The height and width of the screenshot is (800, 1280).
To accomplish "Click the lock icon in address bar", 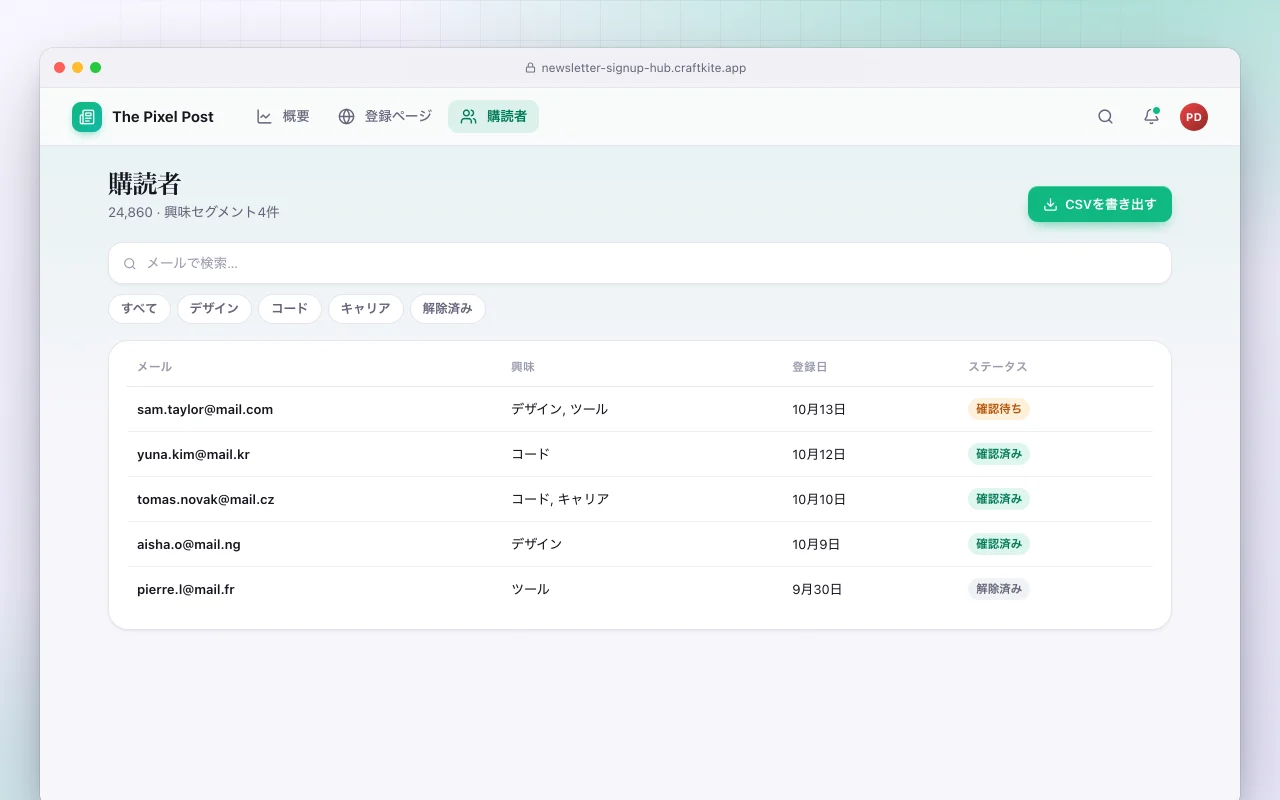I will click(x=531, y=68).
